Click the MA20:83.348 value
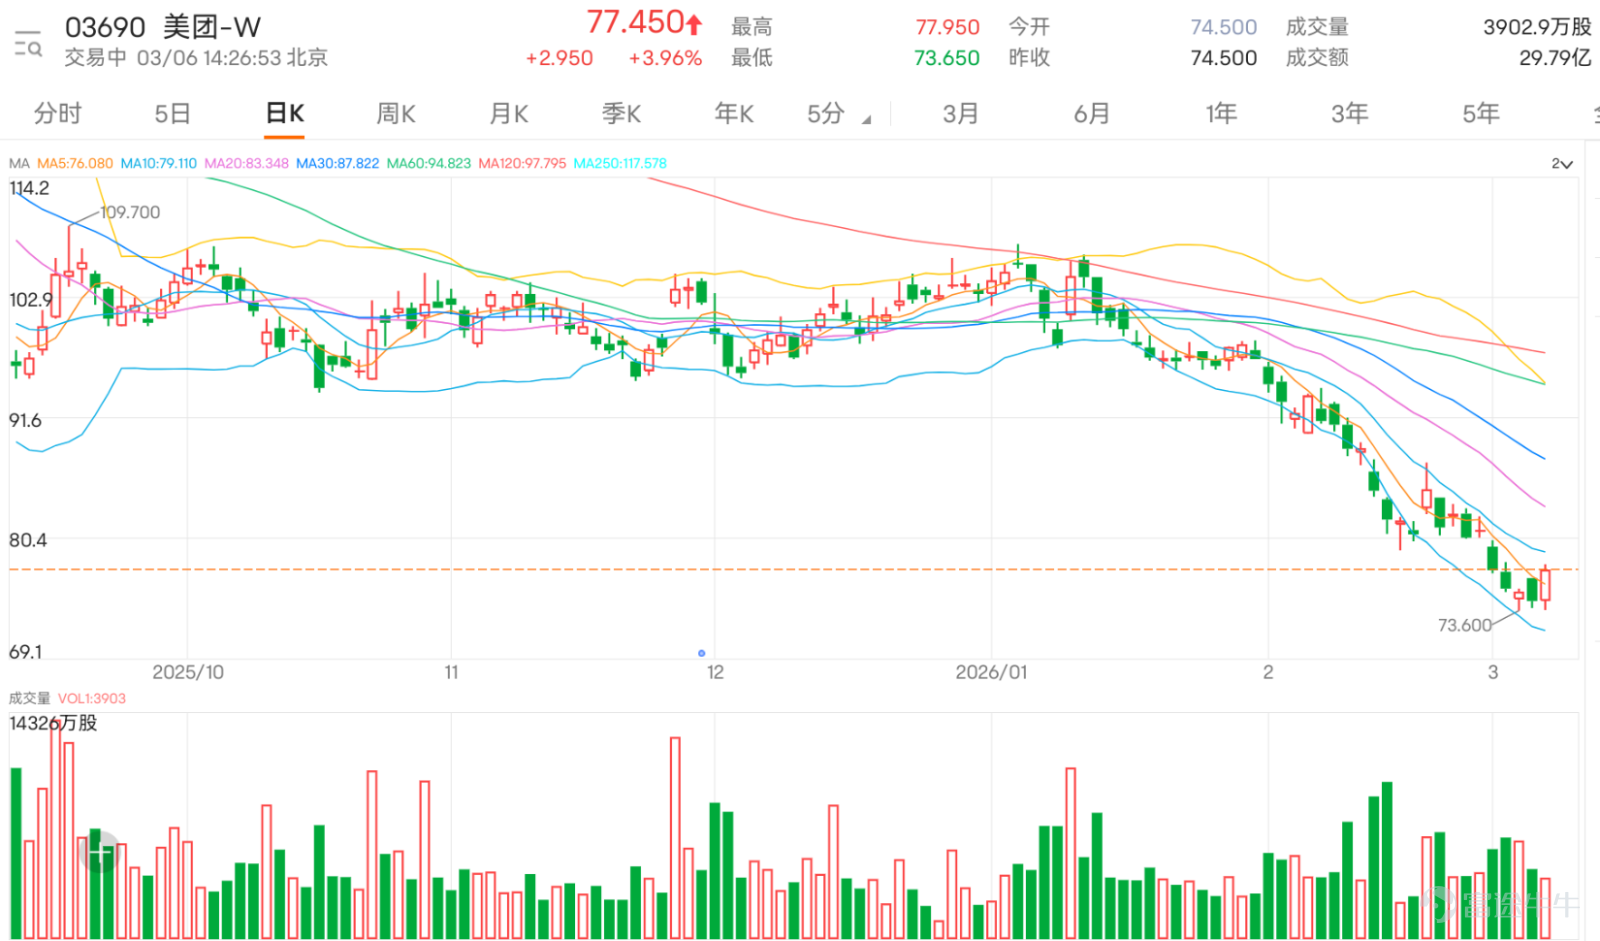 [247, 163]
